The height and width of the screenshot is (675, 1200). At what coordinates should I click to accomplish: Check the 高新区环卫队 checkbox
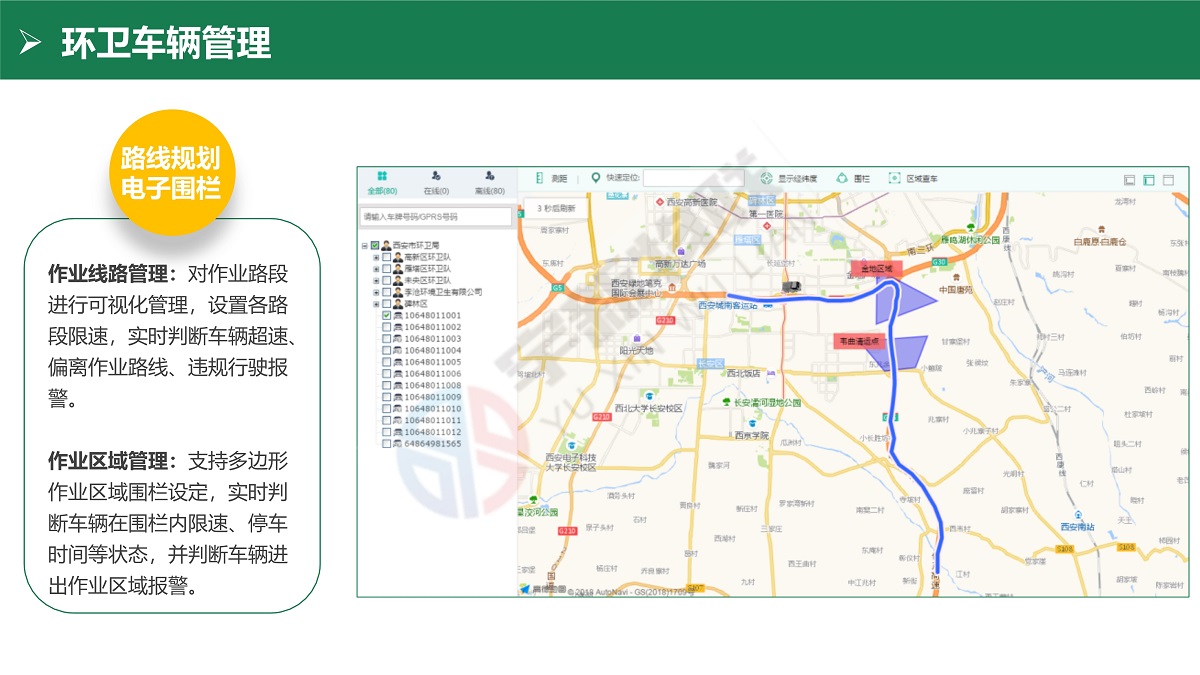pos(386,257)
